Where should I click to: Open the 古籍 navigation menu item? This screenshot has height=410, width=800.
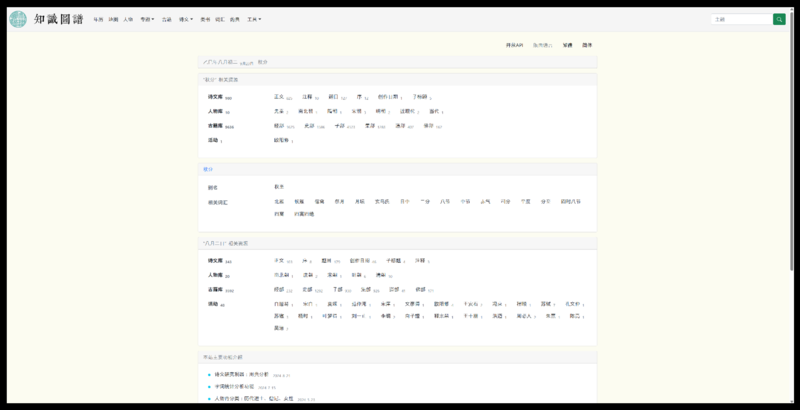pyautogui.click(x=166, y=19)
